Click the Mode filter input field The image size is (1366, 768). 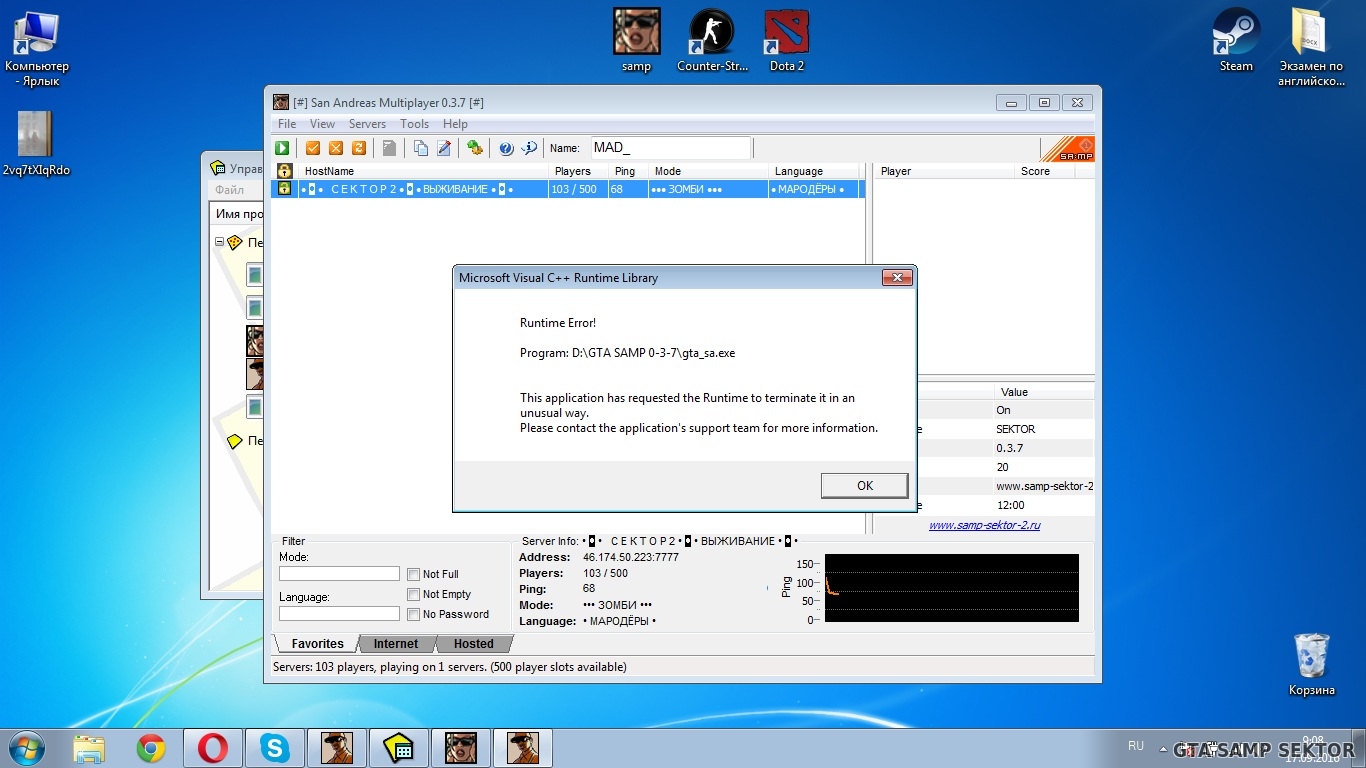click(x=339, y=574)
